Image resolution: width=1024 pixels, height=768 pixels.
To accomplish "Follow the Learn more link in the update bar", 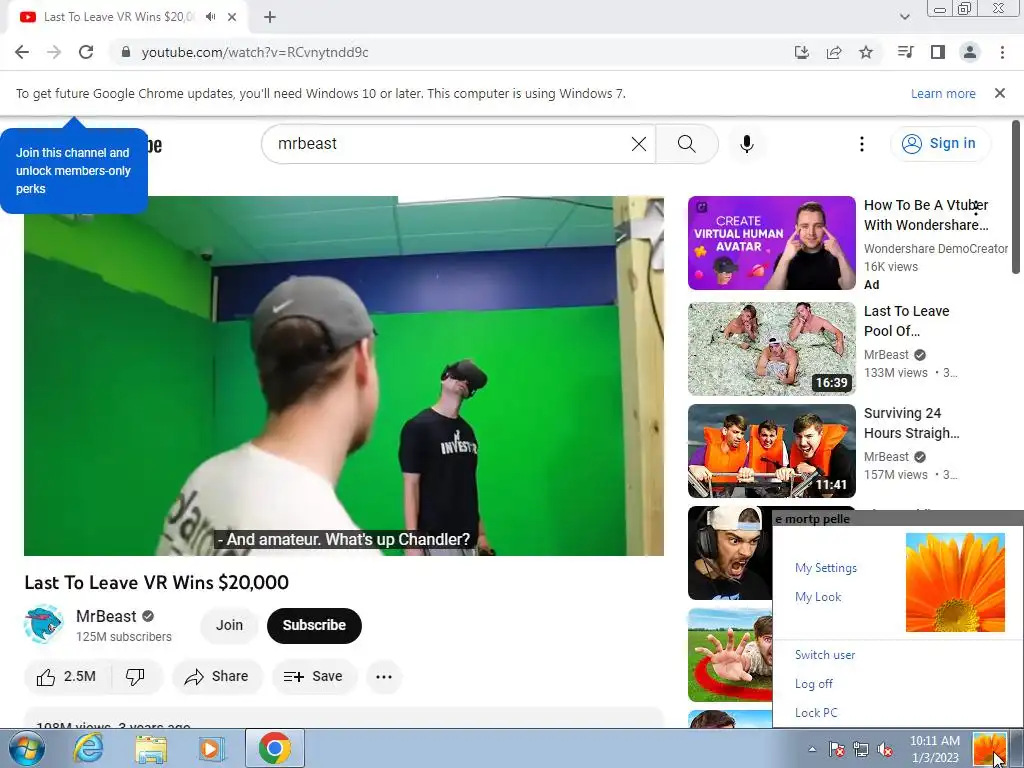I will click(x=943, y=93).
